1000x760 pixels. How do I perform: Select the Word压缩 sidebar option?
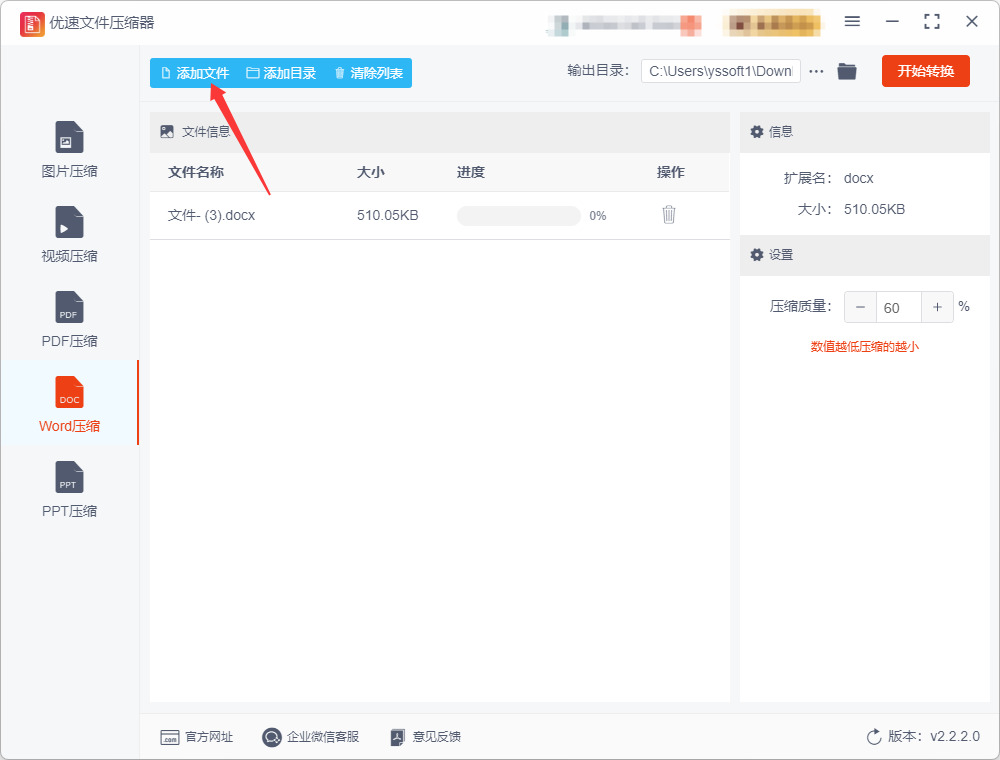click(69, 404)
